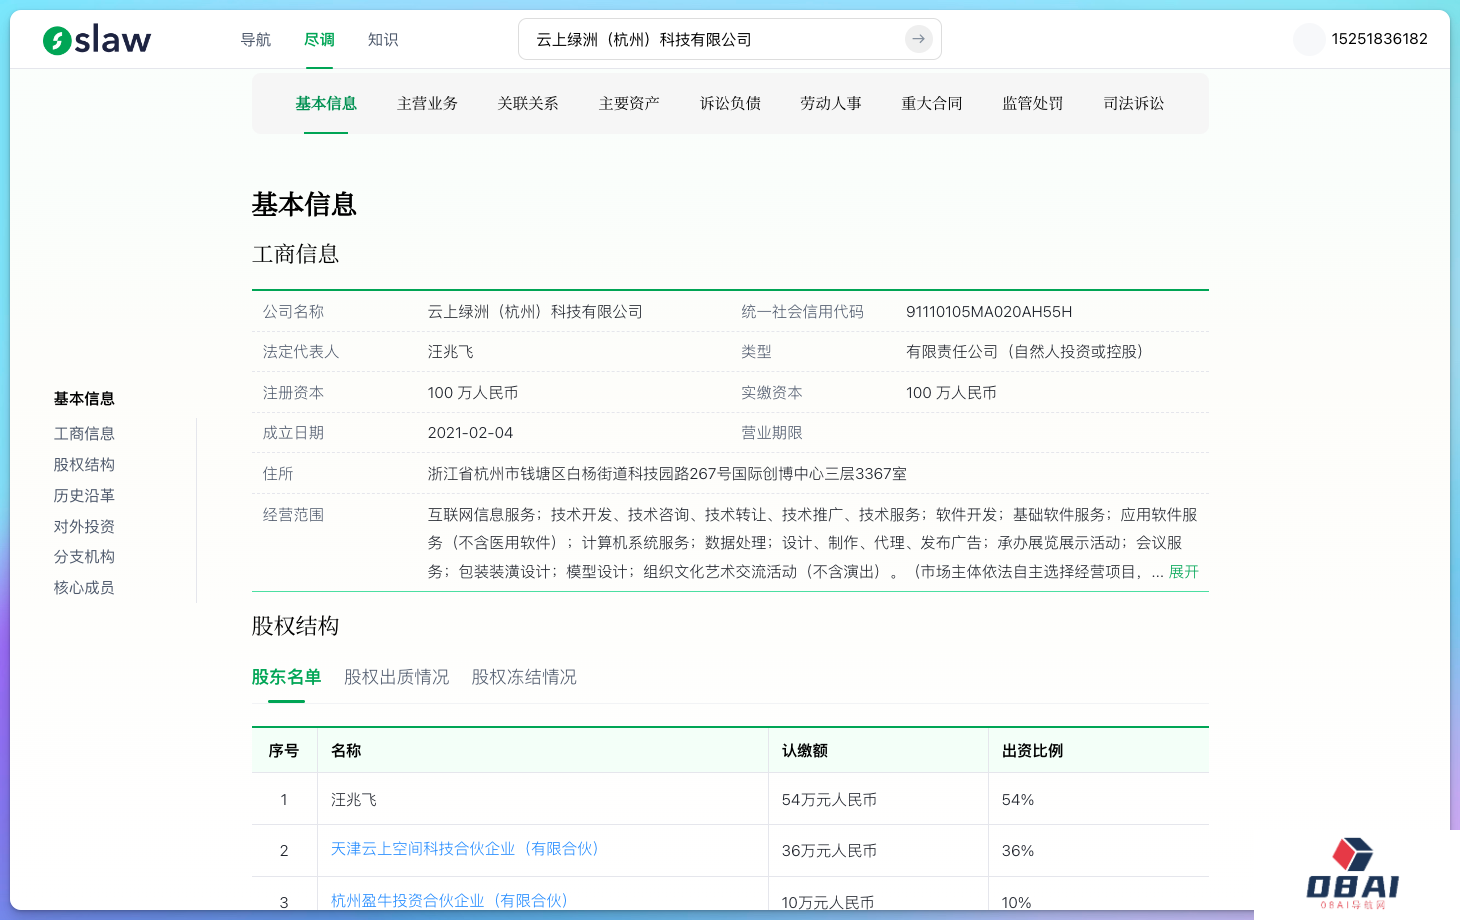Switch to the 关联关系 tab
1460x920 pixels.
528,104
